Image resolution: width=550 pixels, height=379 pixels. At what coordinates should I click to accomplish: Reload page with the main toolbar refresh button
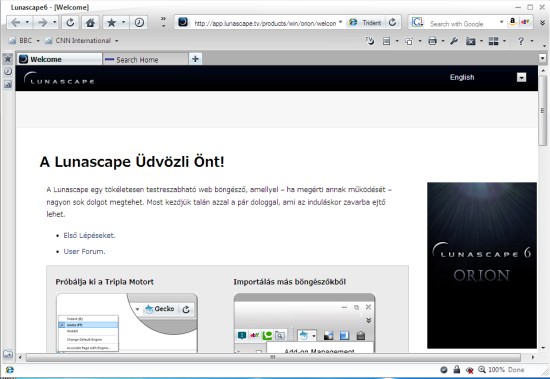(70, 23)
